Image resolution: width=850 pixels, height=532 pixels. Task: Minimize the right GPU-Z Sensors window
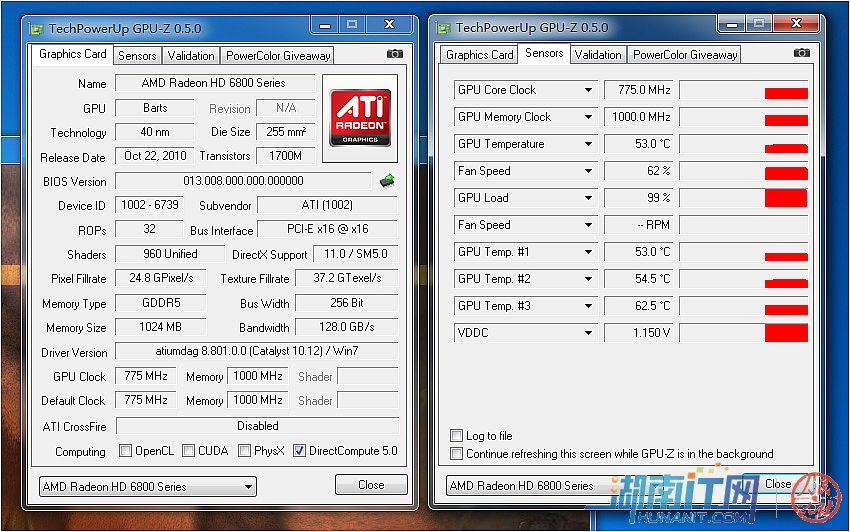click(732, 24)
